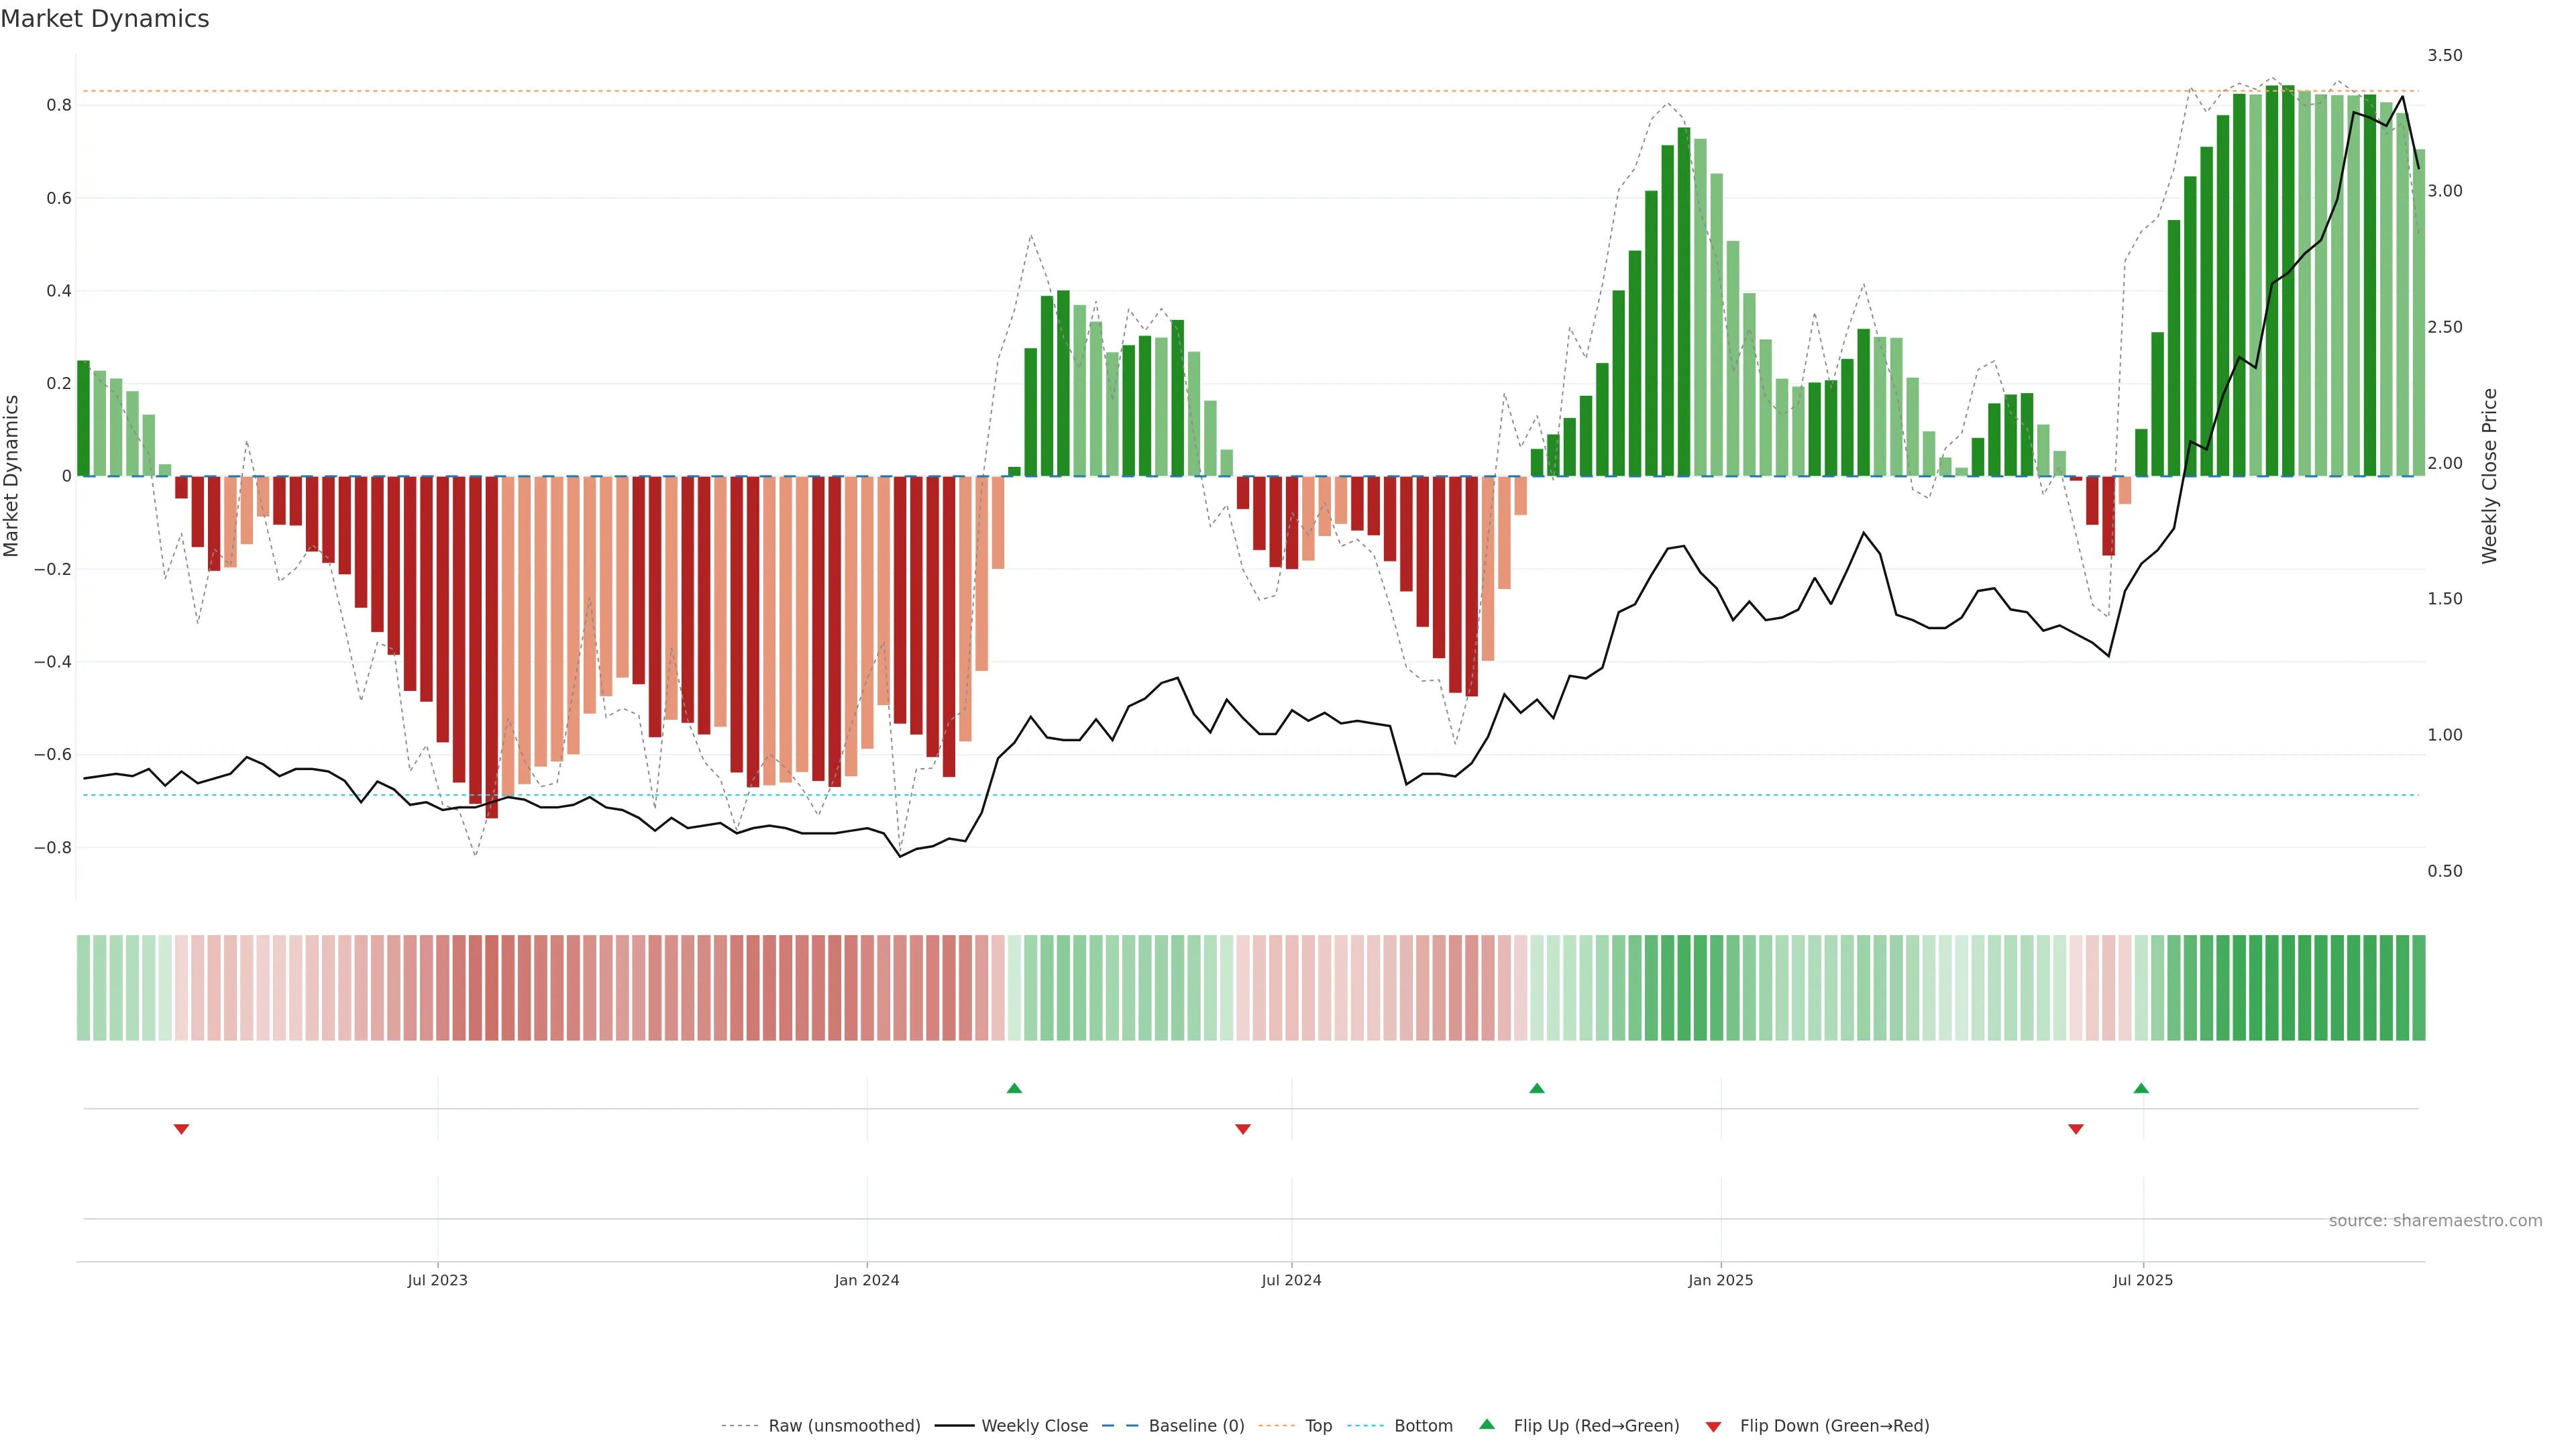The image size is (2576, 1449).
Task: Click the earliest red Flip Down triangle marker
Action: point(181,1129)
